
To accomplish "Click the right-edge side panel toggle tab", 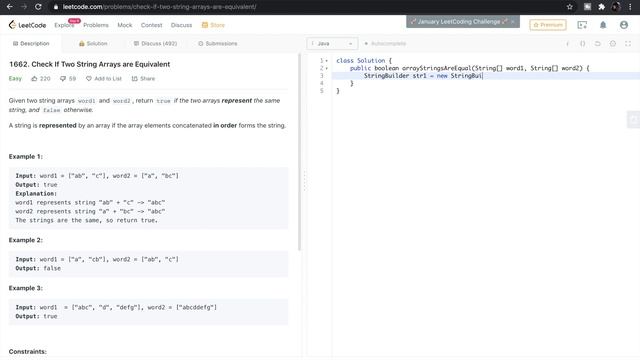I will [633, 119].
